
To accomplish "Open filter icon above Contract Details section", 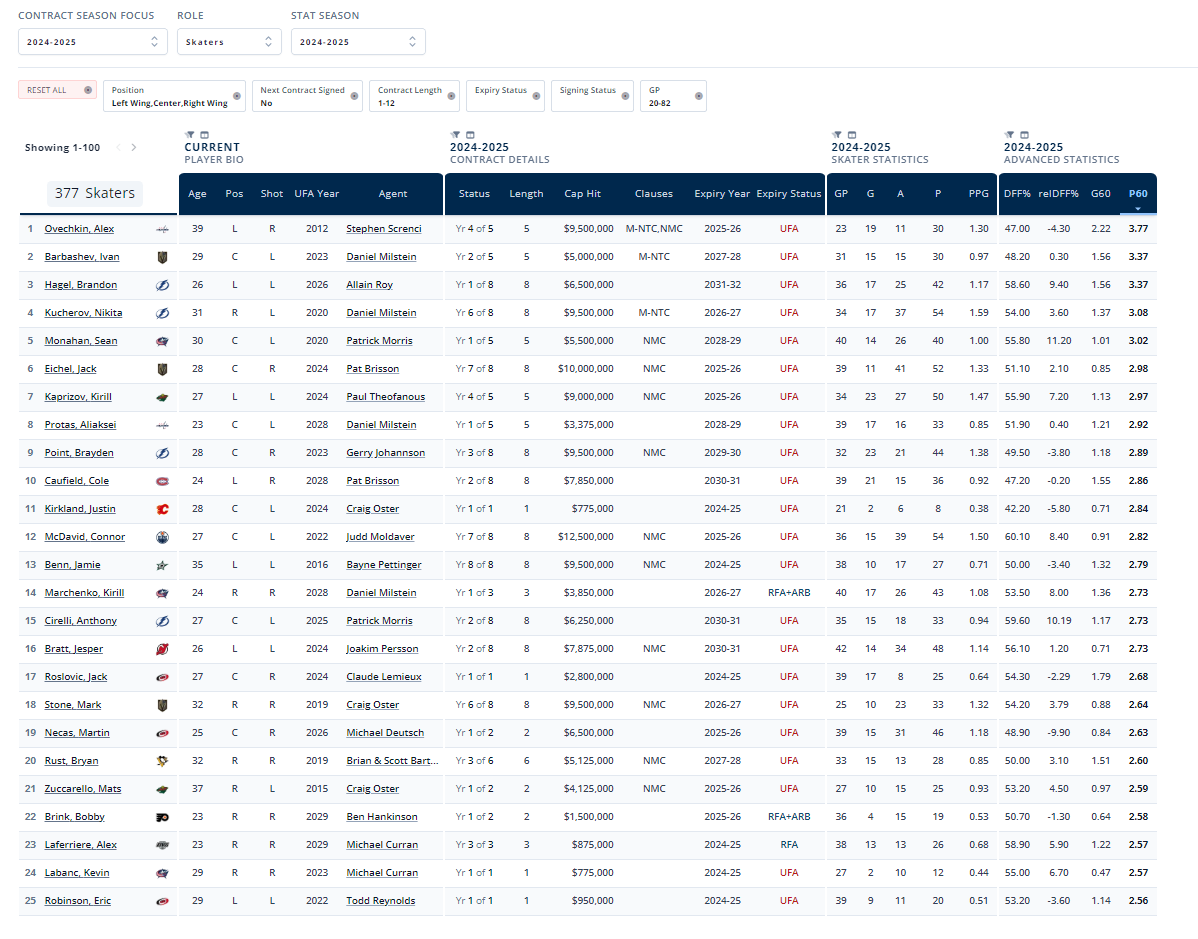I will tap(454, 135).
